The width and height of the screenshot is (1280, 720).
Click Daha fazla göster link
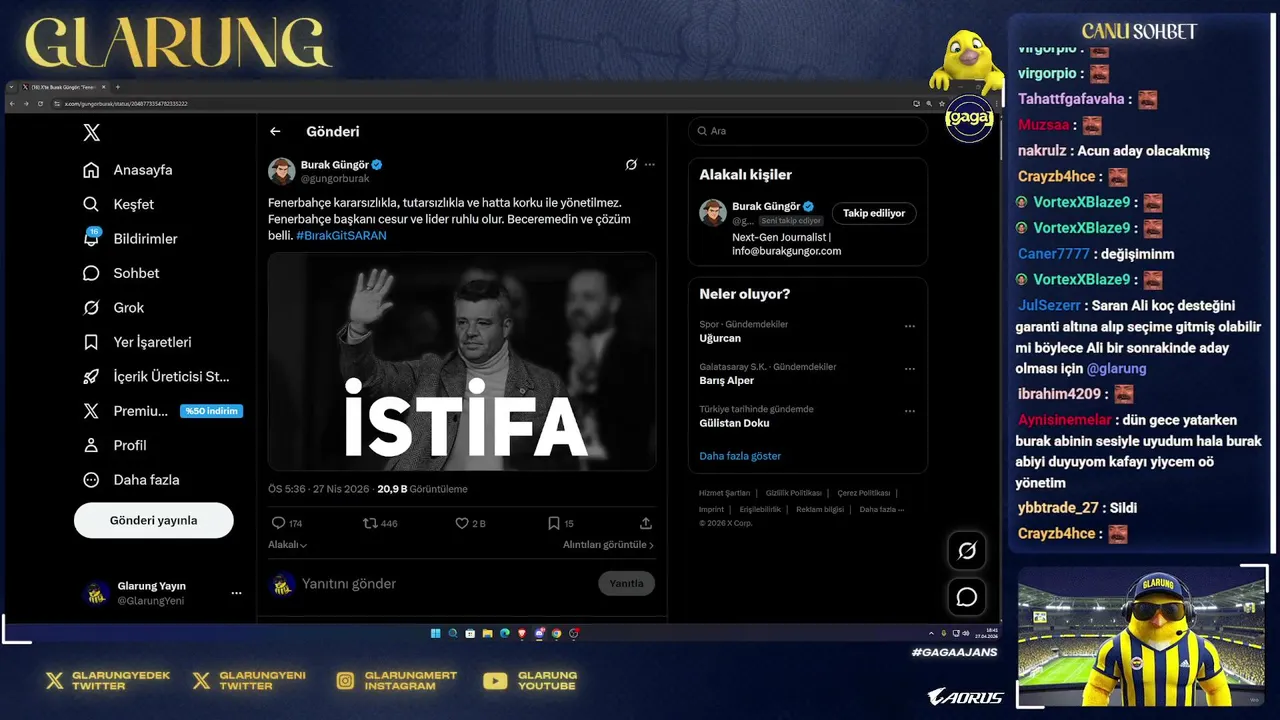(x=740, y=456)
